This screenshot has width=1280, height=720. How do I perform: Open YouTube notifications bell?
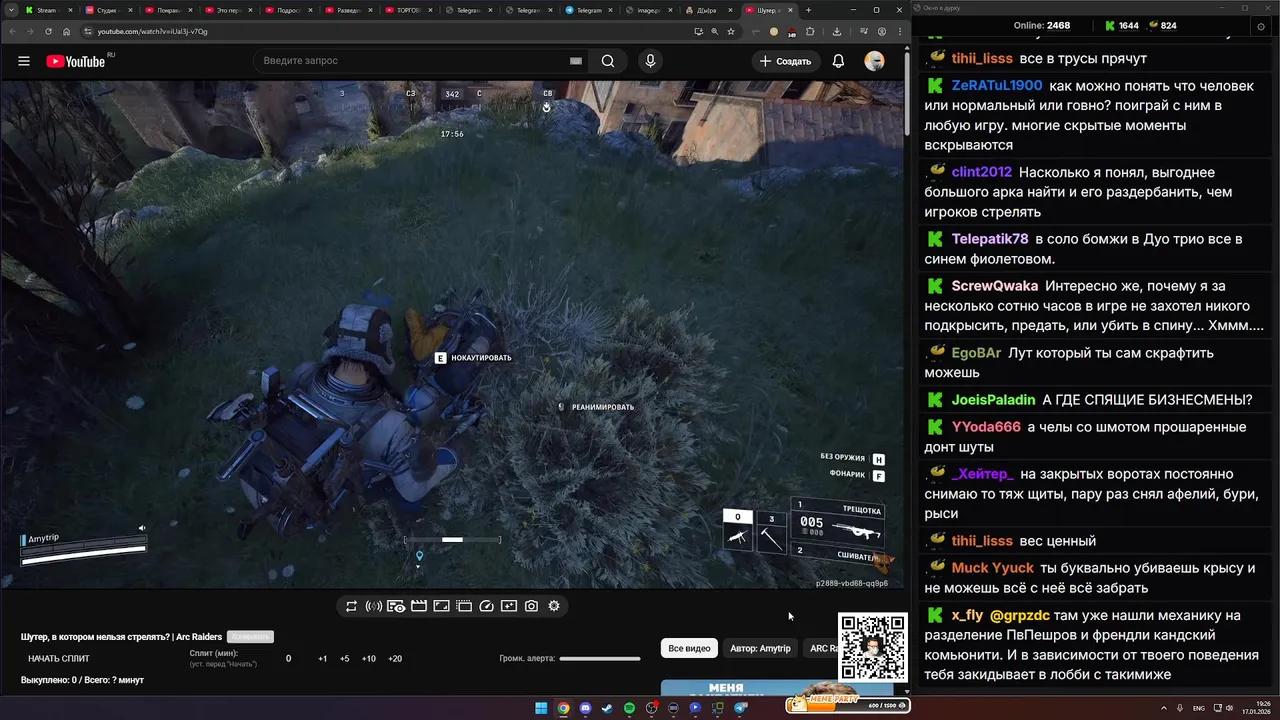pos(838,61)
